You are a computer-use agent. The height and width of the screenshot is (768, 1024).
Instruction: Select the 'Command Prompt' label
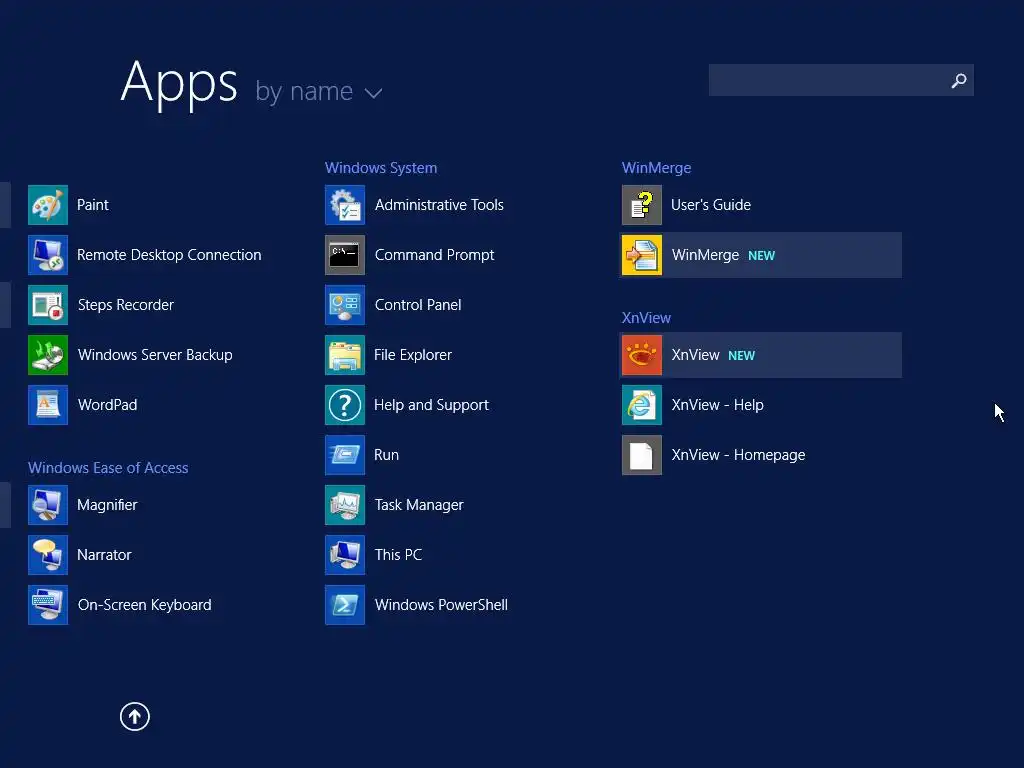click(x=434, y=255)
